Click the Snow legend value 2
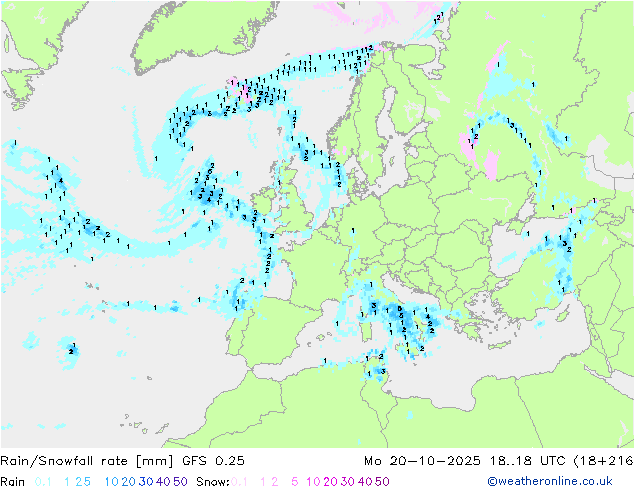Viewport: 634px width, 490px height. point(275,482)
